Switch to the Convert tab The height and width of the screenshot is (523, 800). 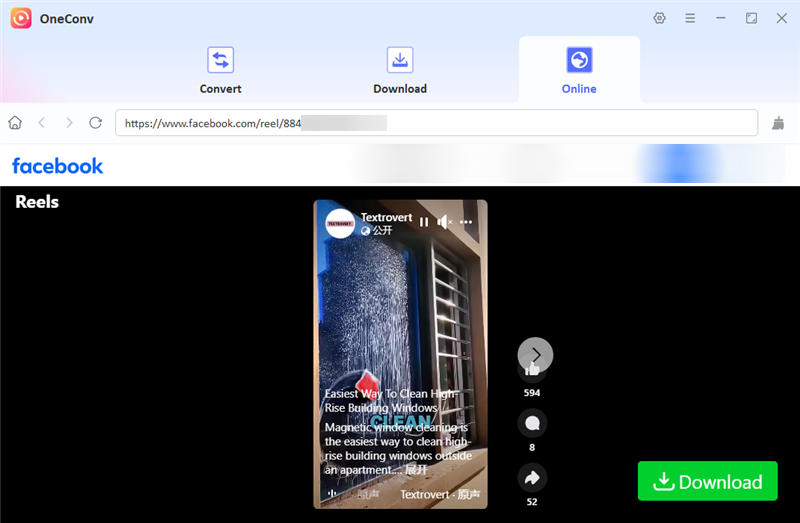(x=220, y=70)
